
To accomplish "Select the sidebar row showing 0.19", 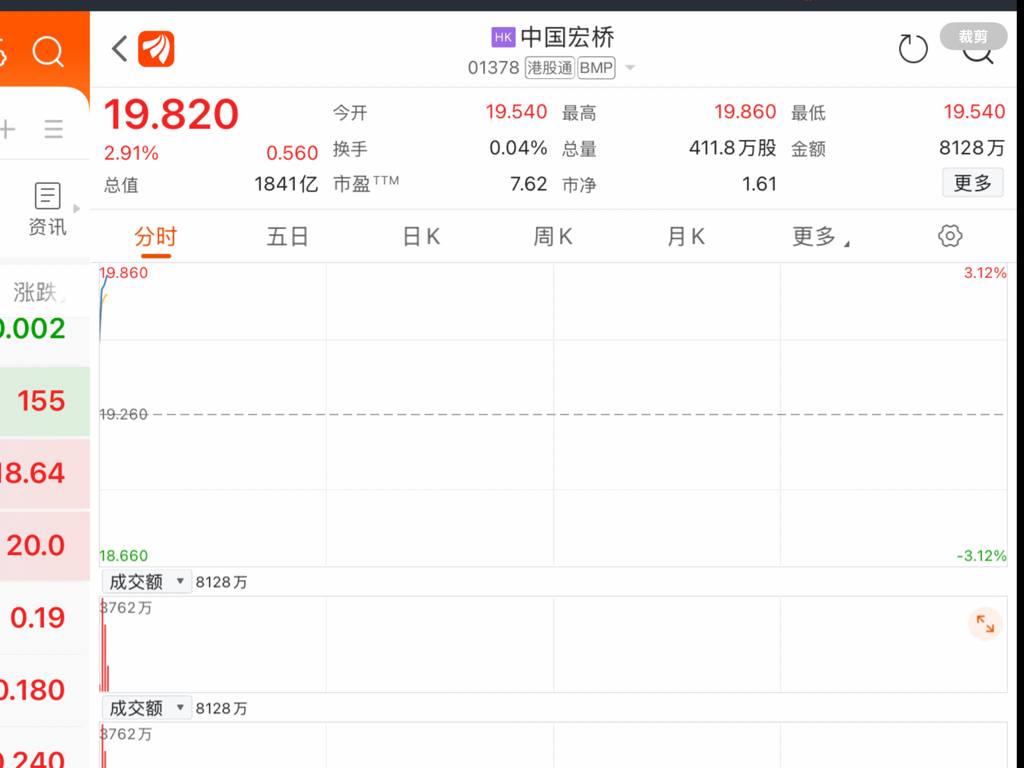I will click(44, 618).
